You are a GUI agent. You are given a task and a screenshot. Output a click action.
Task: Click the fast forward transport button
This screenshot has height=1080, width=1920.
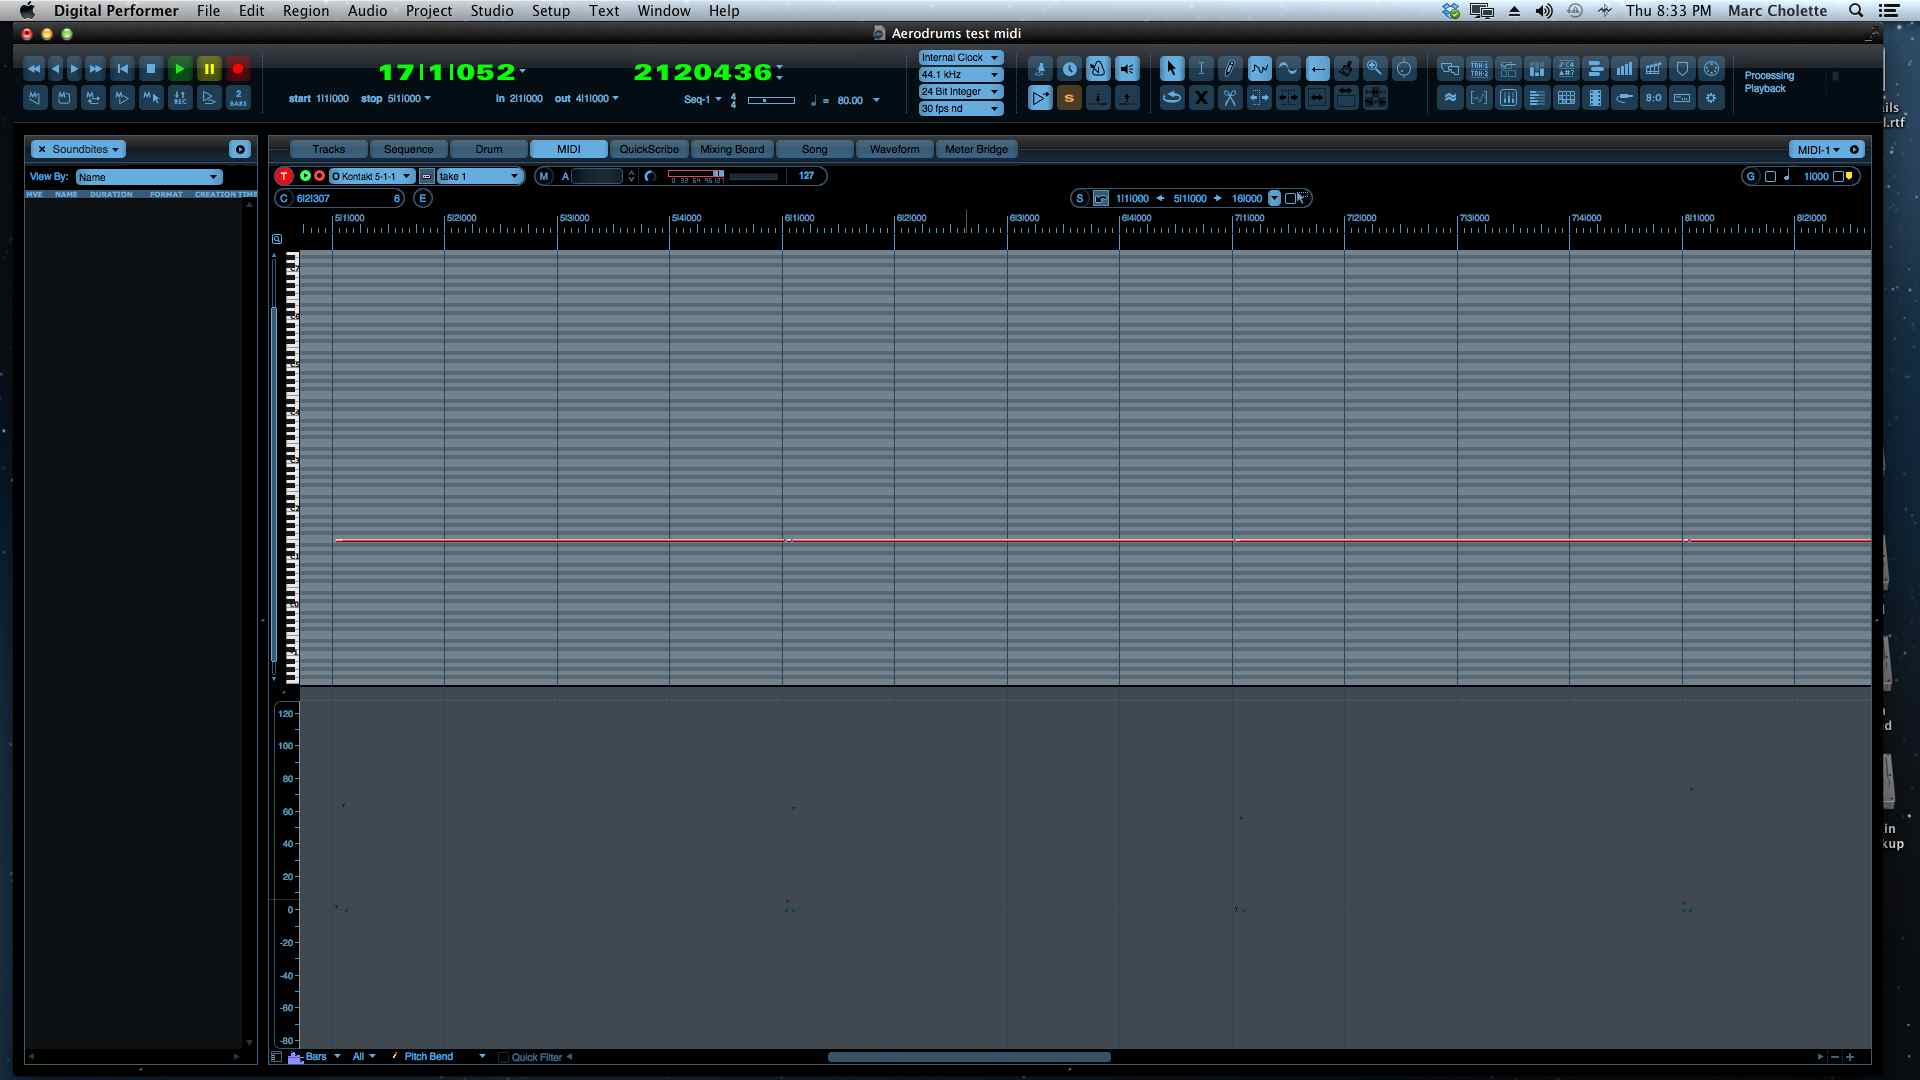tap(95, 69)
